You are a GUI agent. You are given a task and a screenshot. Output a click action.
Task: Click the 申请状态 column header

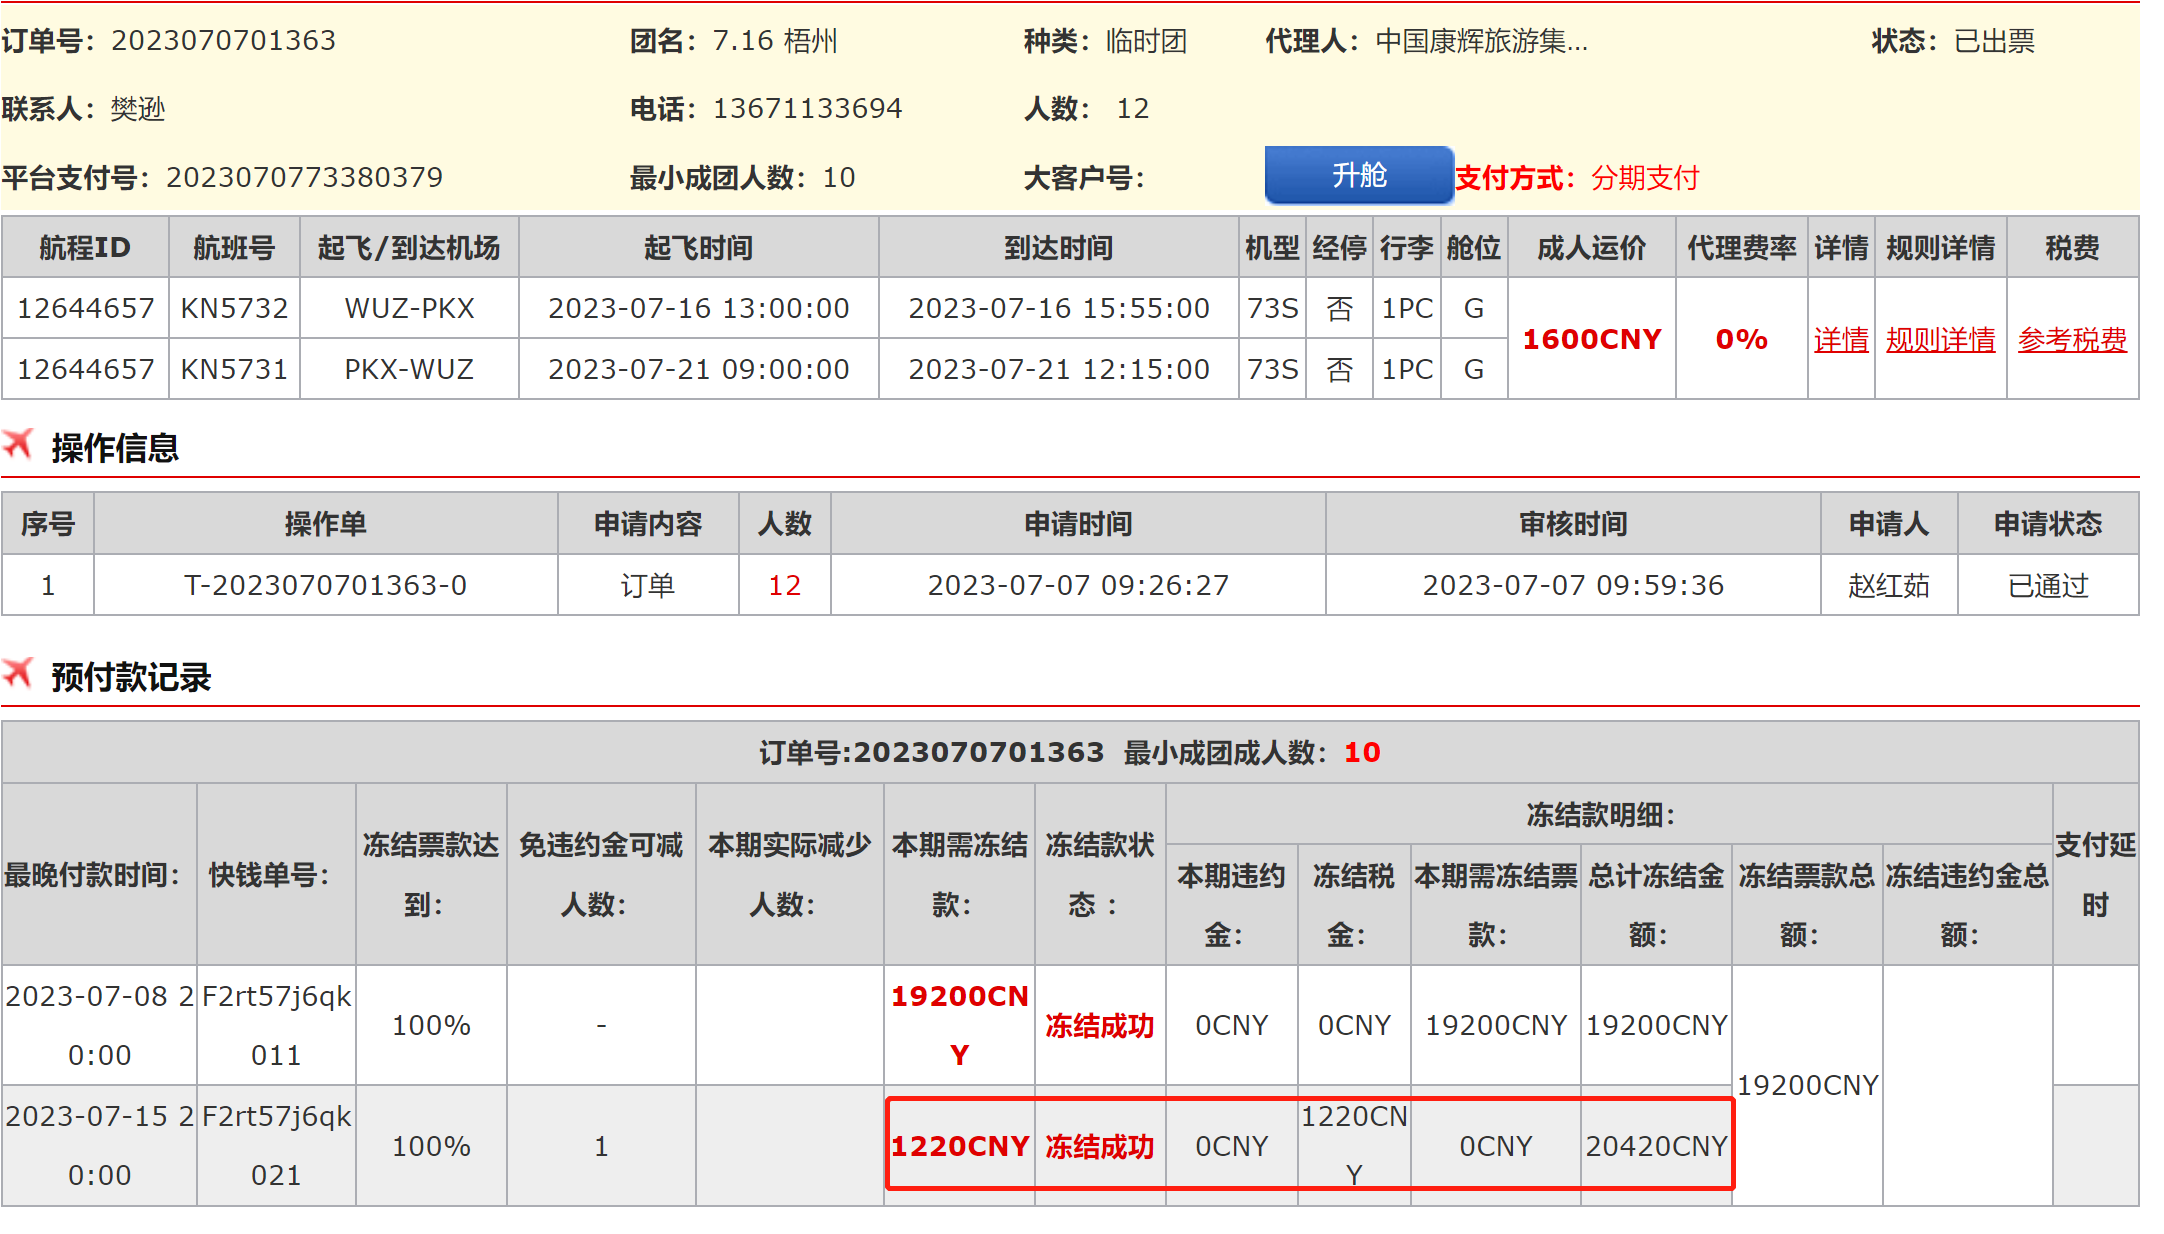(2047, 523)
